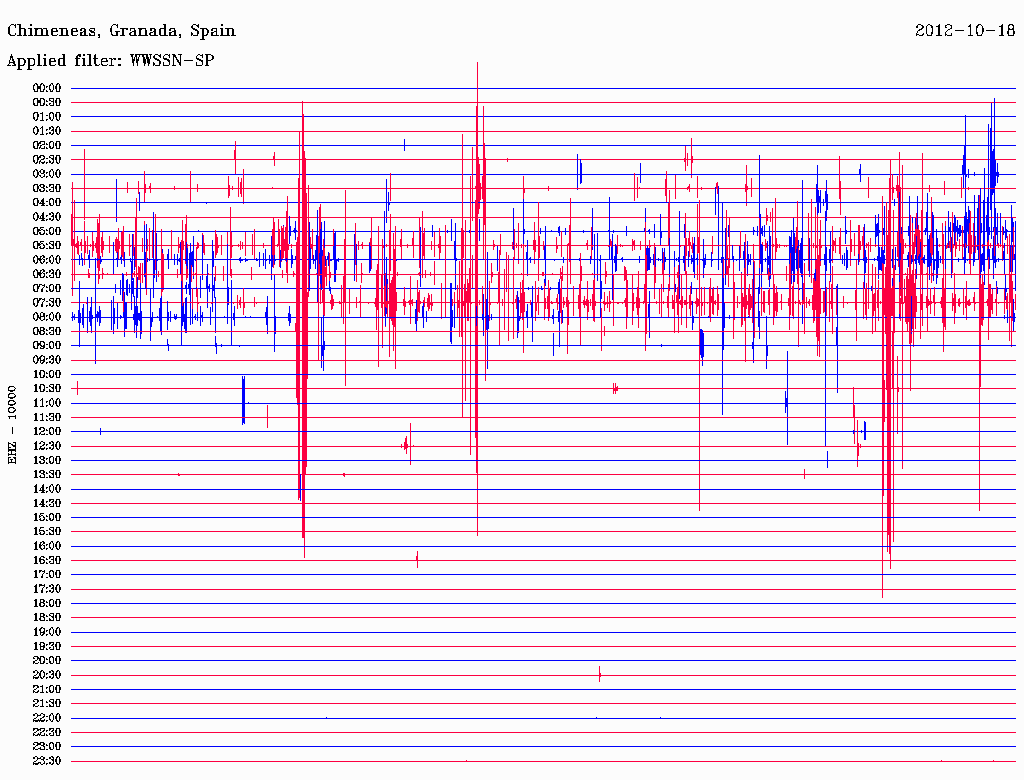Select the 16:30 time label
Viewport: 1024px width, 780px height.
click(x=46, y=561)
